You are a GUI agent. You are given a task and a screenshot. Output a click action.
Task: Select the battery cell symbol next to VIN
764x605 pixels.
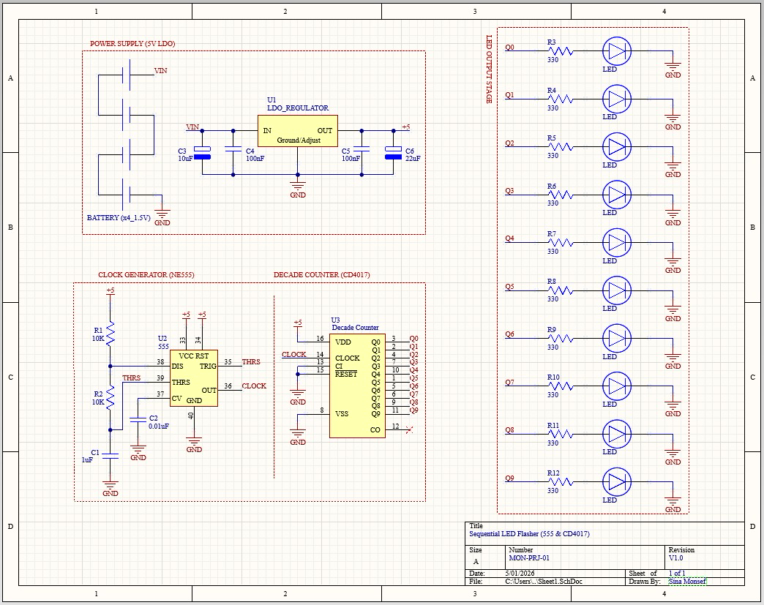pos(126,75)
